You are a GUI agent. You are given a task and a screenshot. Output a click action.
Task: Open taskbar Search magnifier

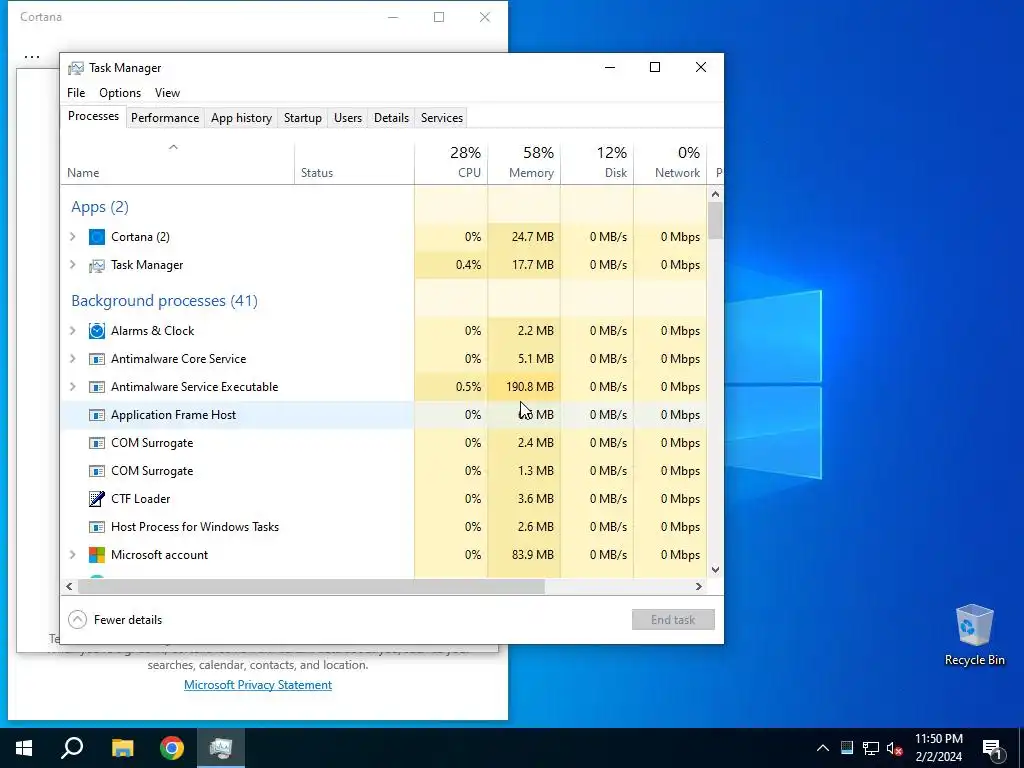click(x=72, y=748)
